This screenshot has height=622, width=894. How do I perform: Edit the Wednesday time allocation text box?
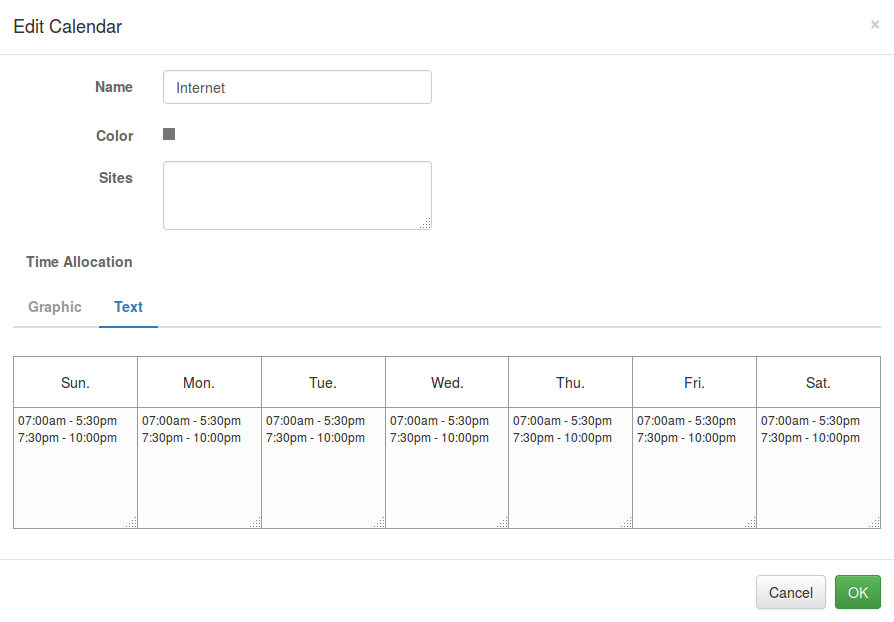[x=447, y=467]
